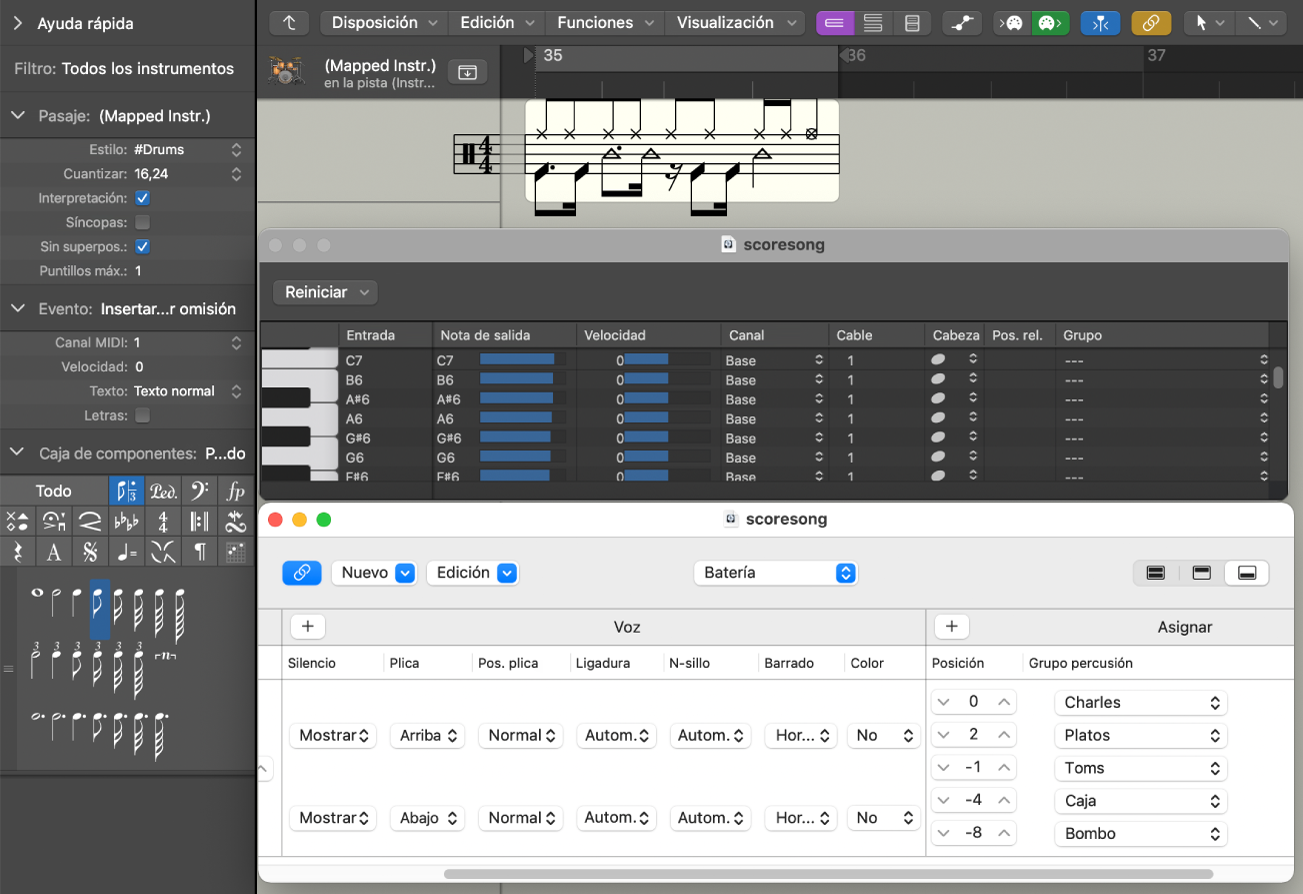Select the dynamics fp palette icon
Viewport: 1303px width, 894px height.
tap(235, 491)
